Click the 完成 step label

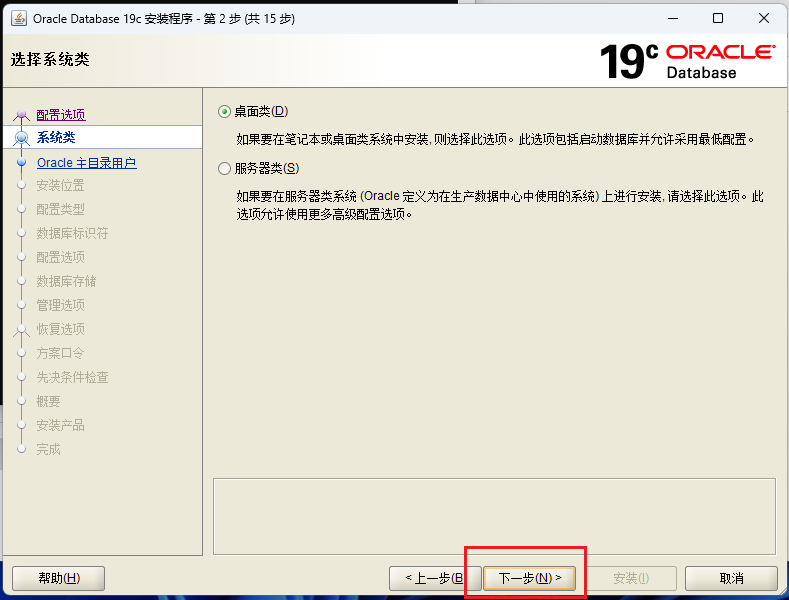point(48,449)
